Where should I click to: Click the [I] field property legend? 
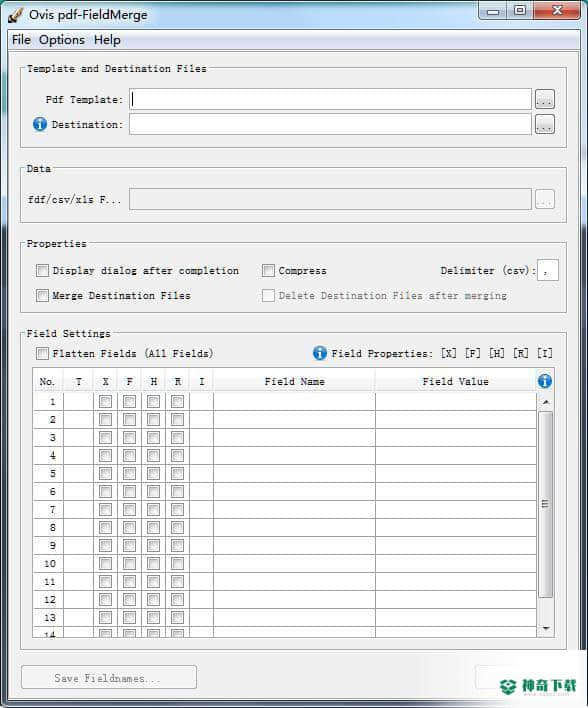pos(545,353)
